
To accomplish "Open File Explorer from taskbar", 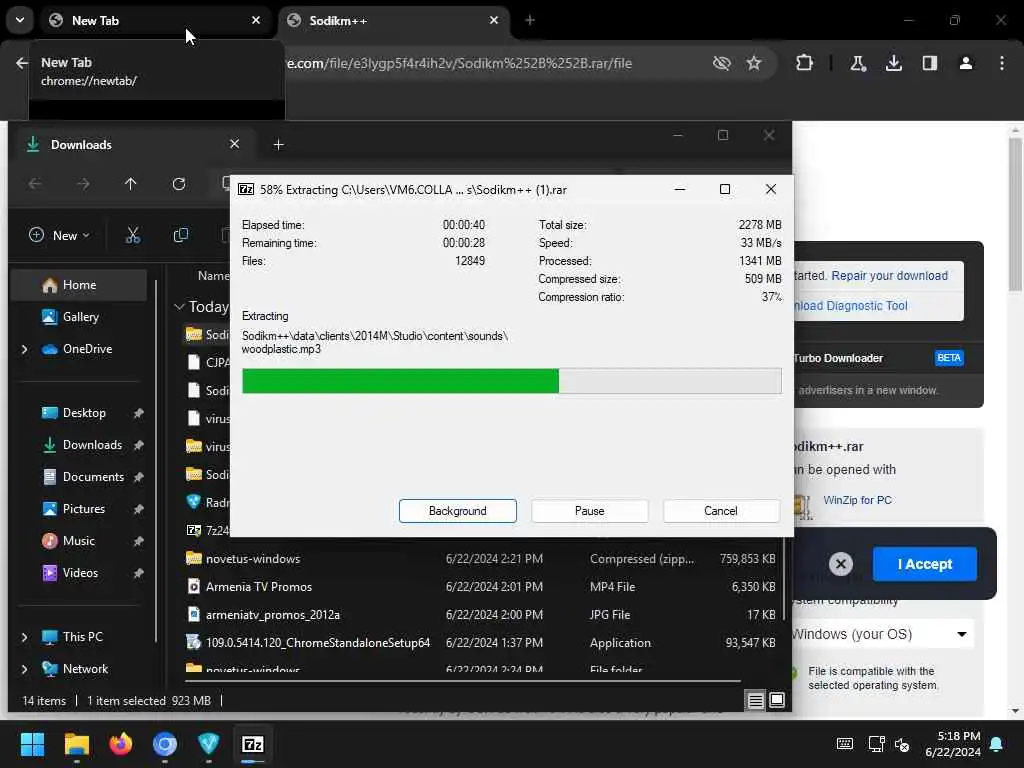I will pyautogui.click(x=76, y=744).
